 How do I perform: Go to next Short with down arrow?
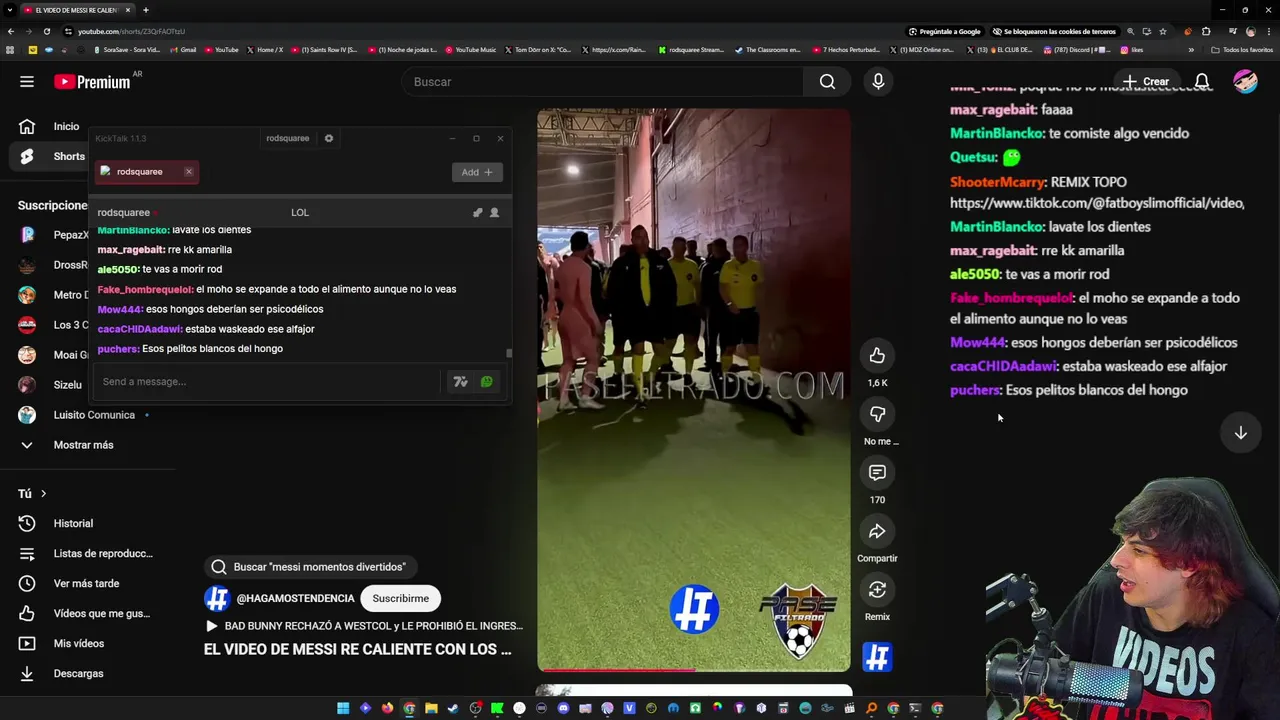tap(1240, 433)
